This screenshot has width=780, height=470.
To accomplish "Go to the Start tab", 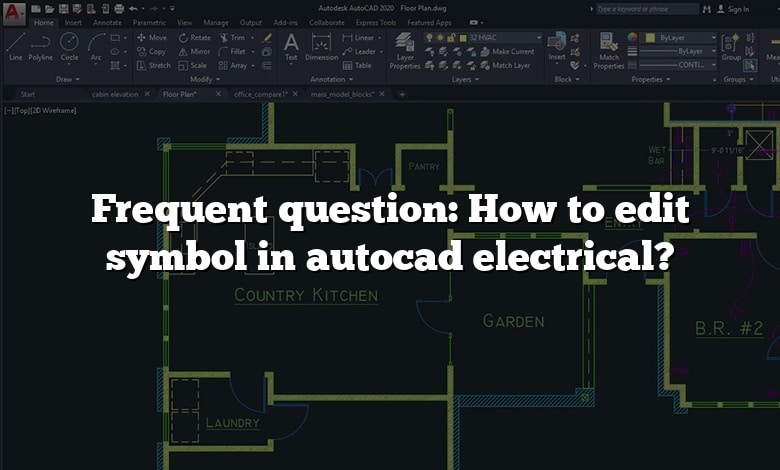I will click(28, 94).
